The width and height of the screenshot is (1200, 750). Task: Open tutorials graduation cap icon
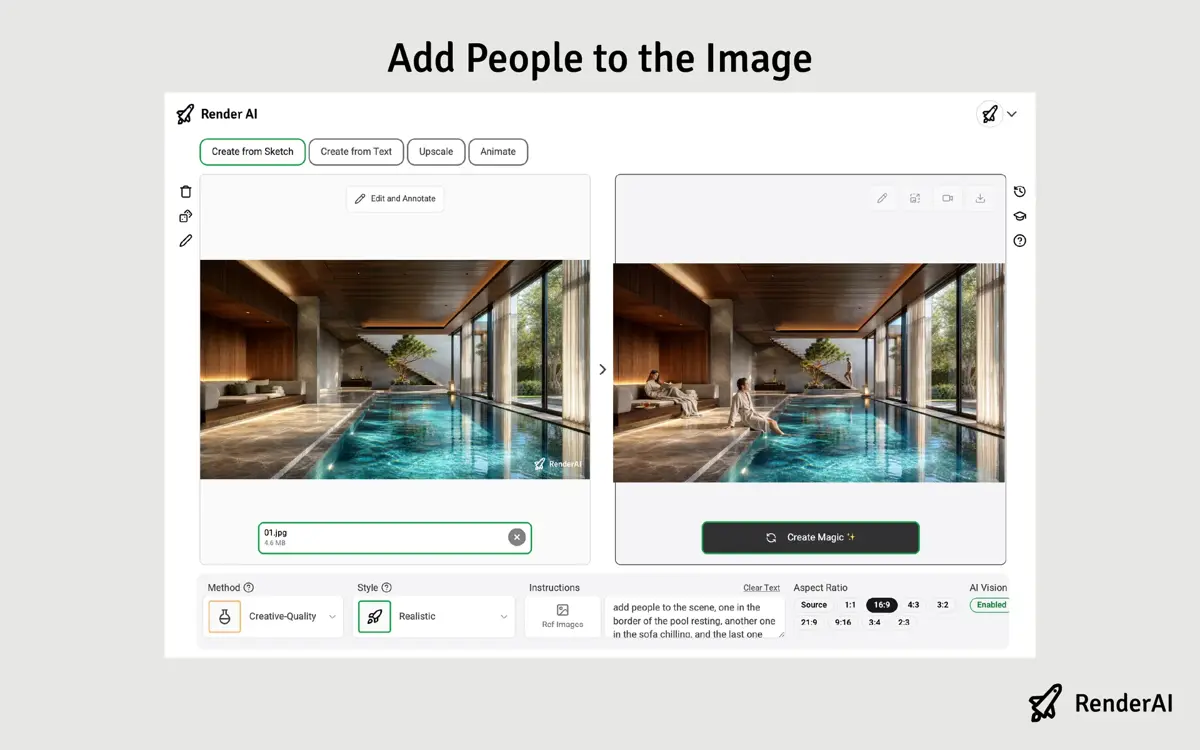coord(1019,216)
